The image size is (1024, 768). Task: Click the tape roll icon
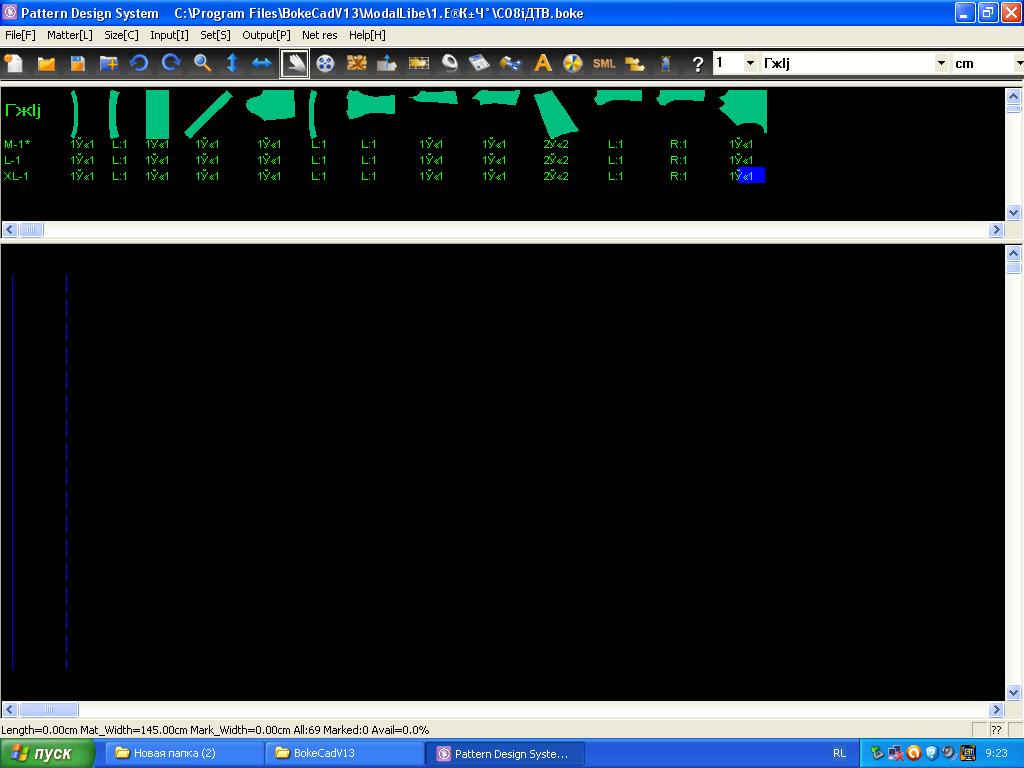[450, 63]
